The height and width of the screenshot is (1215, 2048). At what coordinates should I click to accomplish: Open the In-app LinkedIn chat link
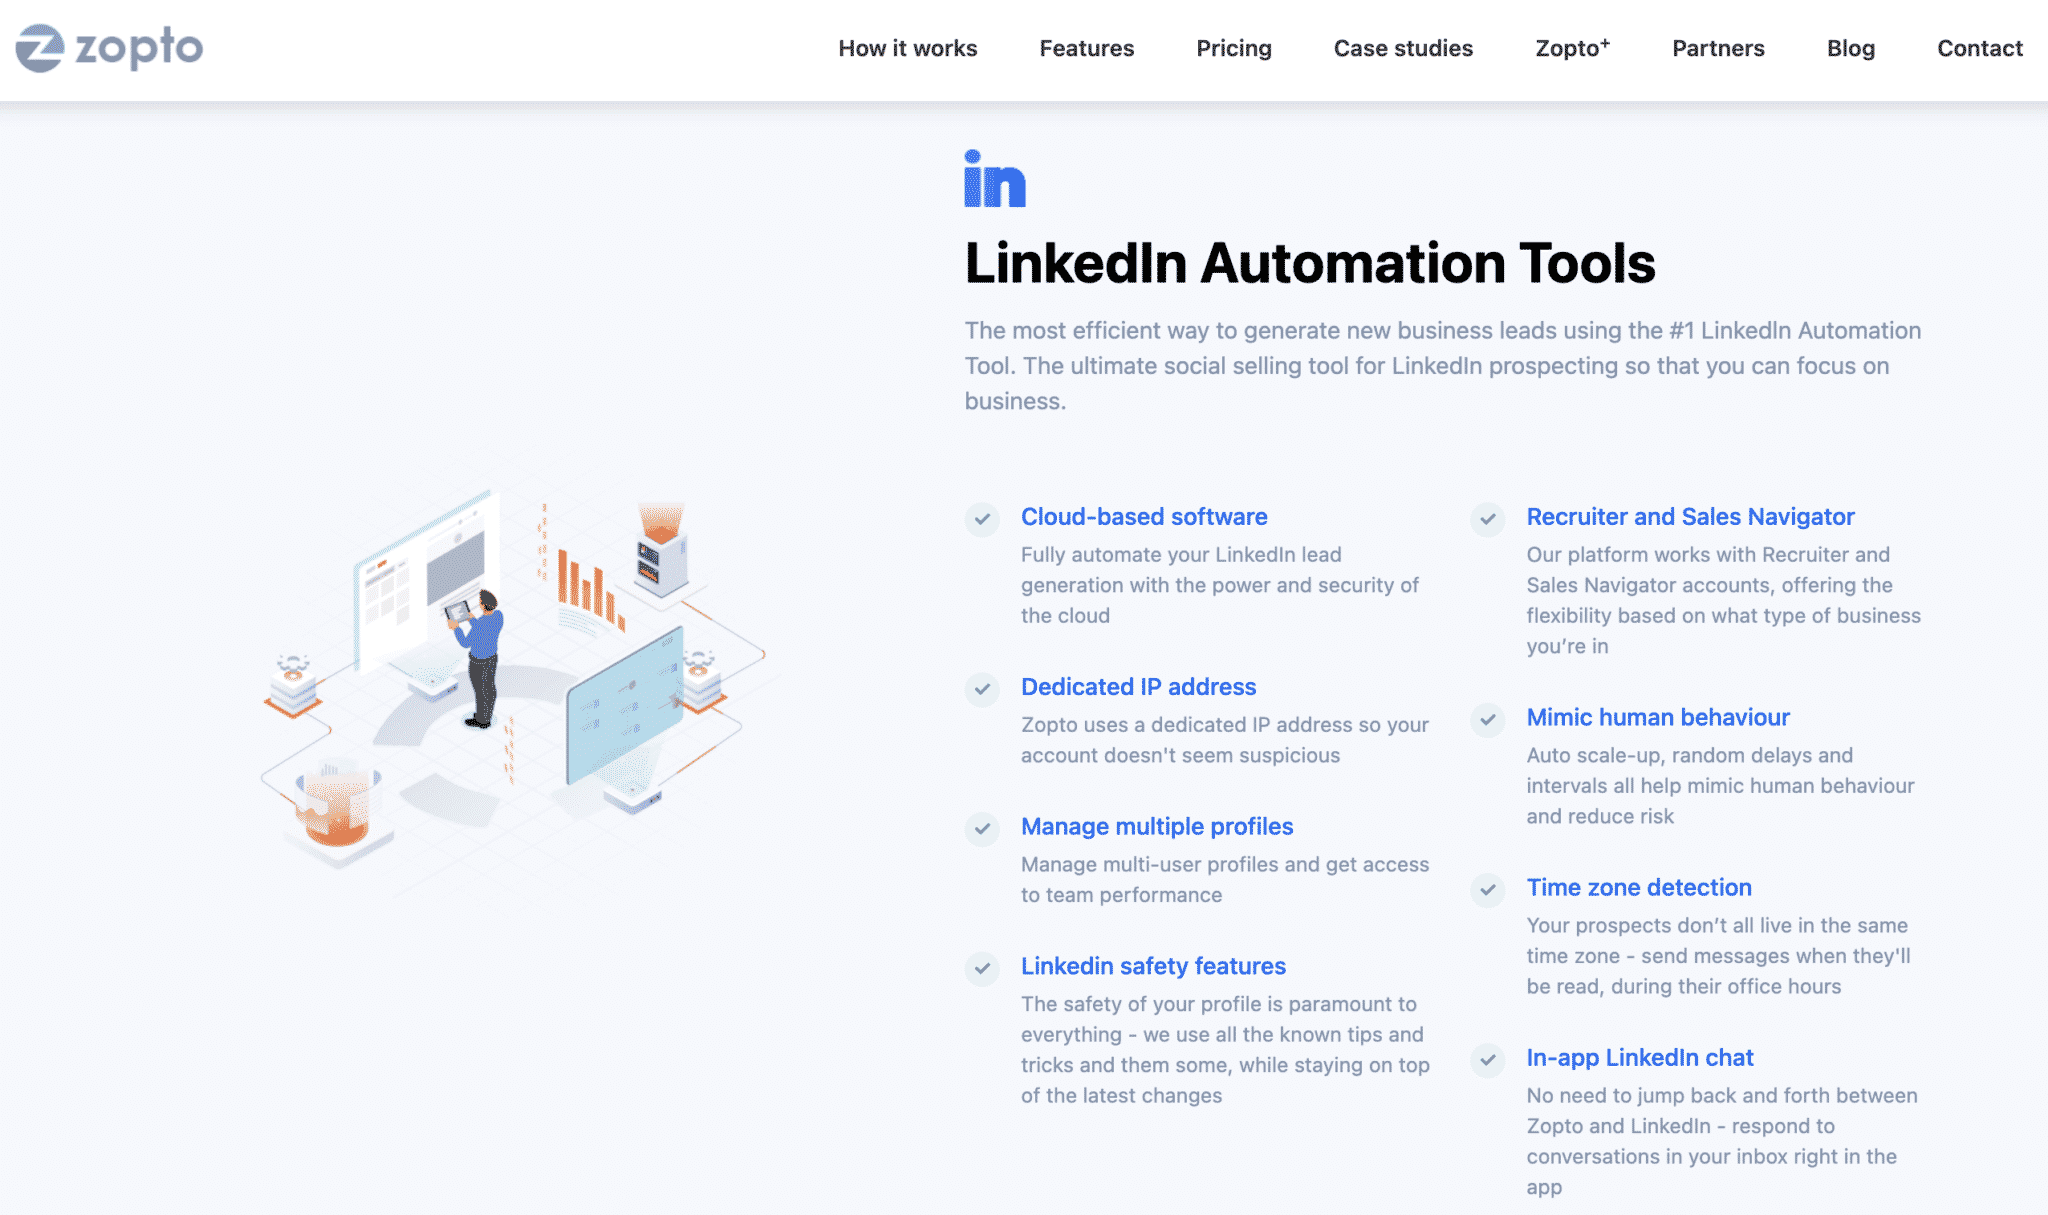(1639, 1057)
